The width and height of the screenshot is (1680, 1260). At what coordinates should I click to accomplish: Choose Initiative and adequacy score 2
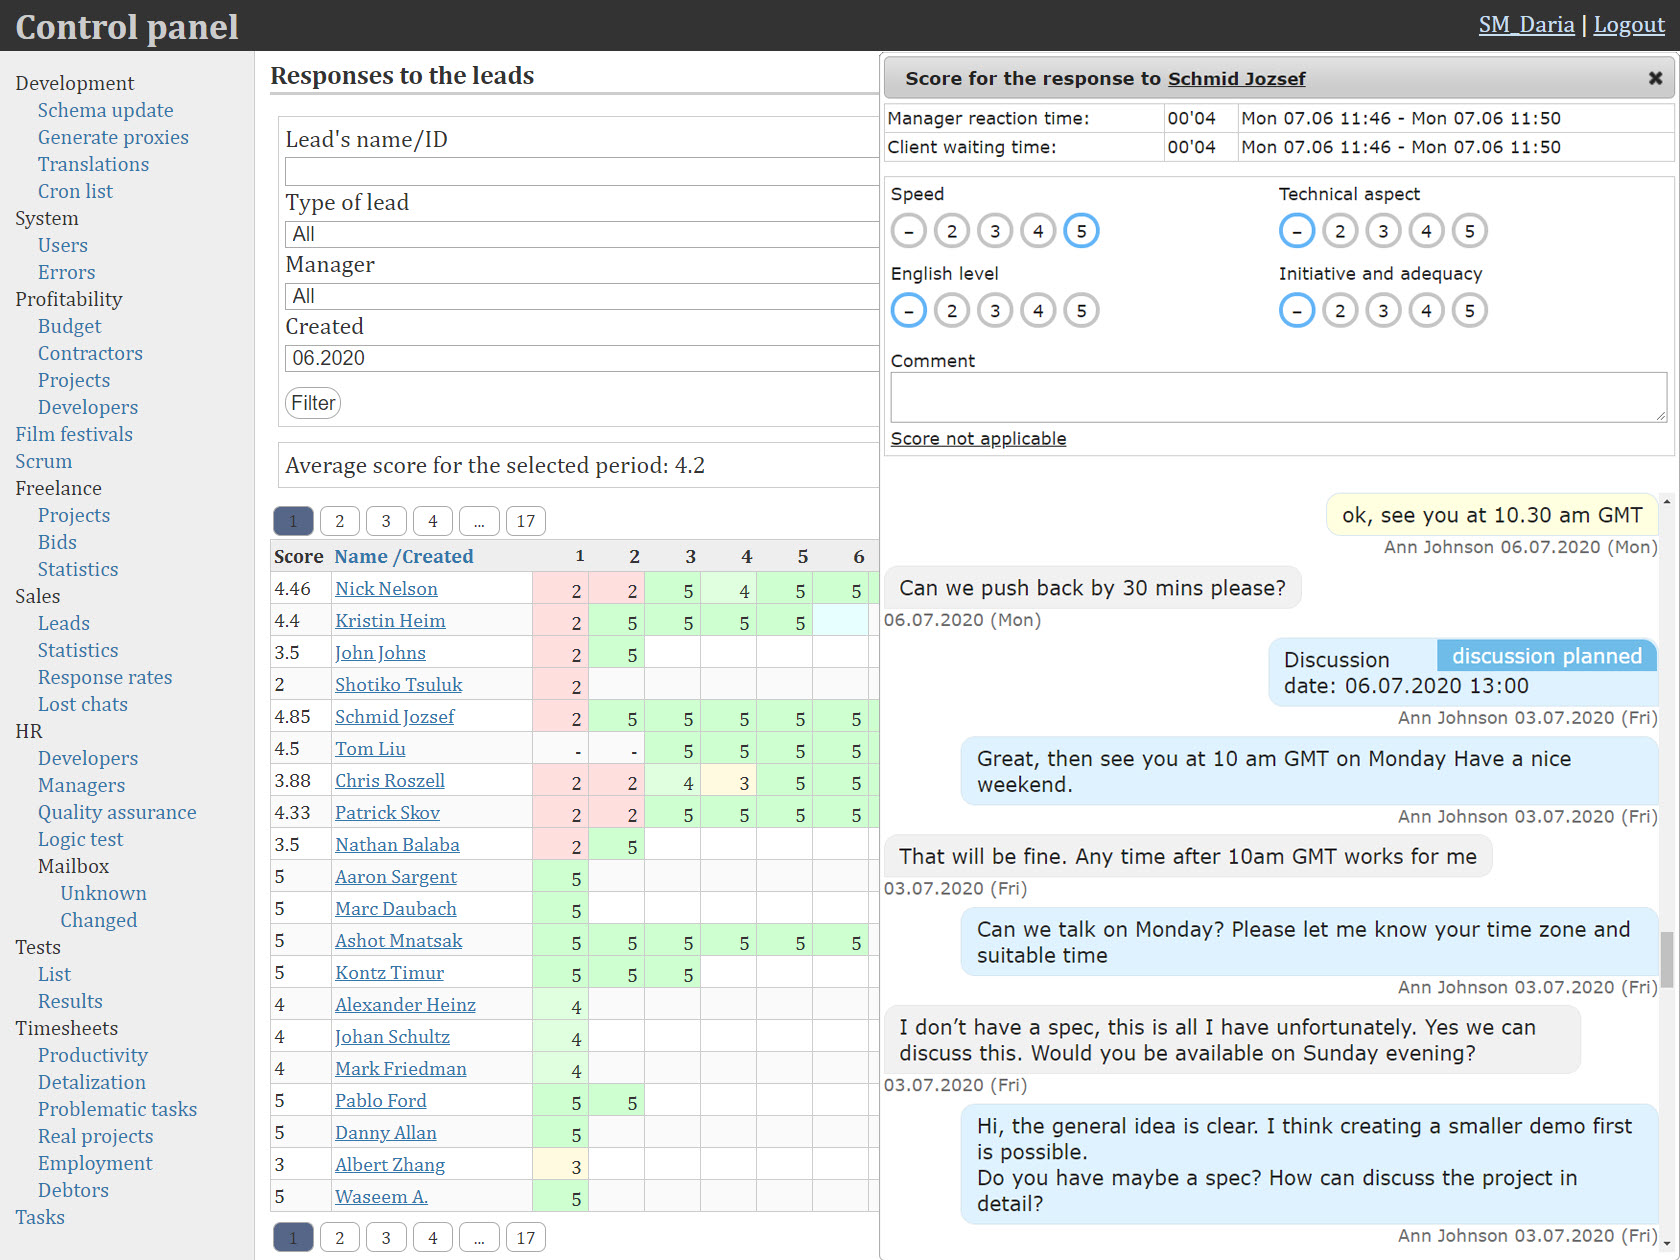pyautogui.click(x=1340, y=311)
